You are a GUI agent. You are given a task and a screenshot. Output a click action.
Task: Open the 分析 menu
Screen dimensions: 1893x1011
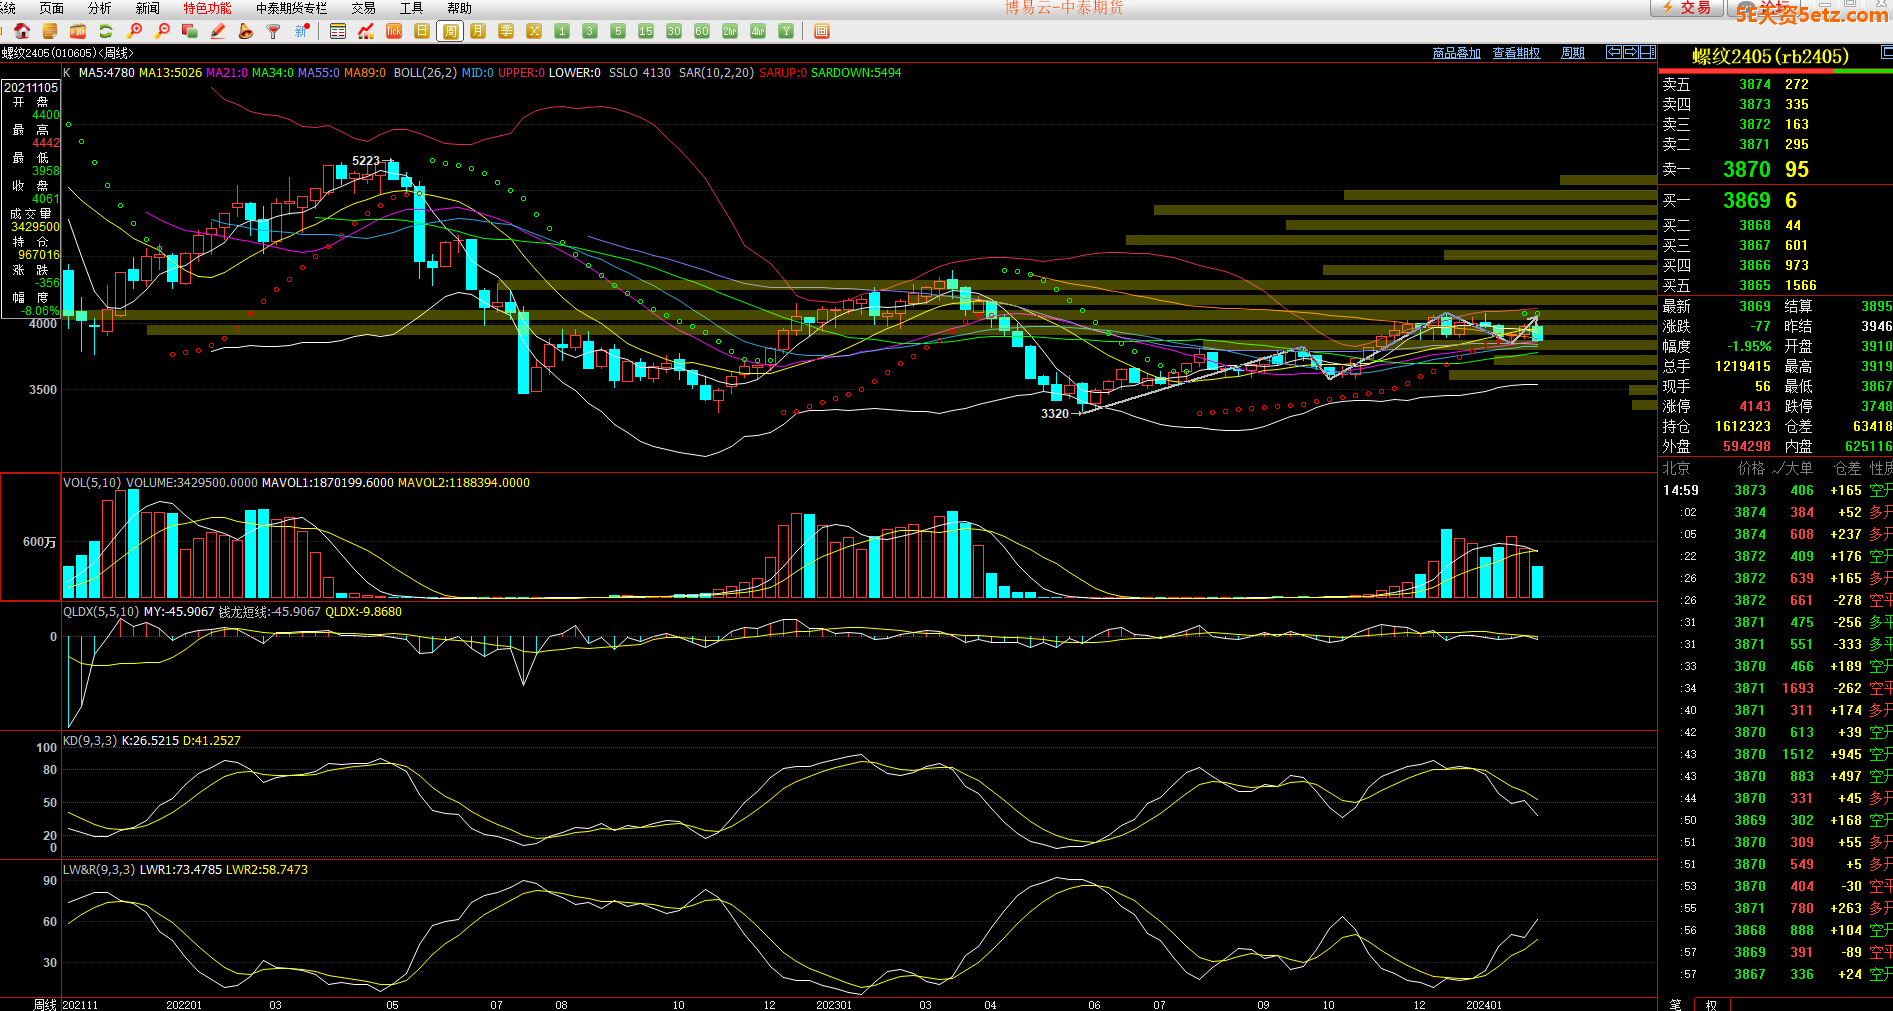[100, 8]
